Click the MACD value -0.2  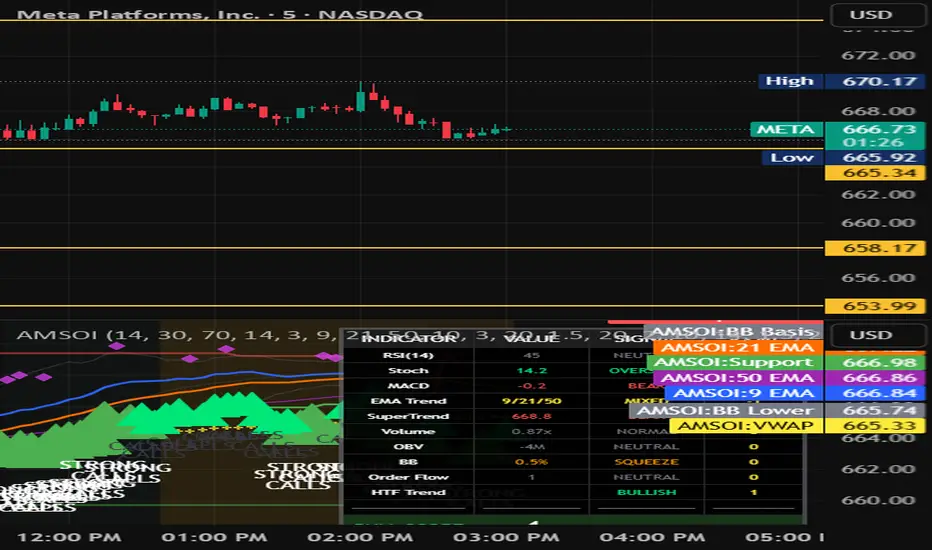[531, 386]
